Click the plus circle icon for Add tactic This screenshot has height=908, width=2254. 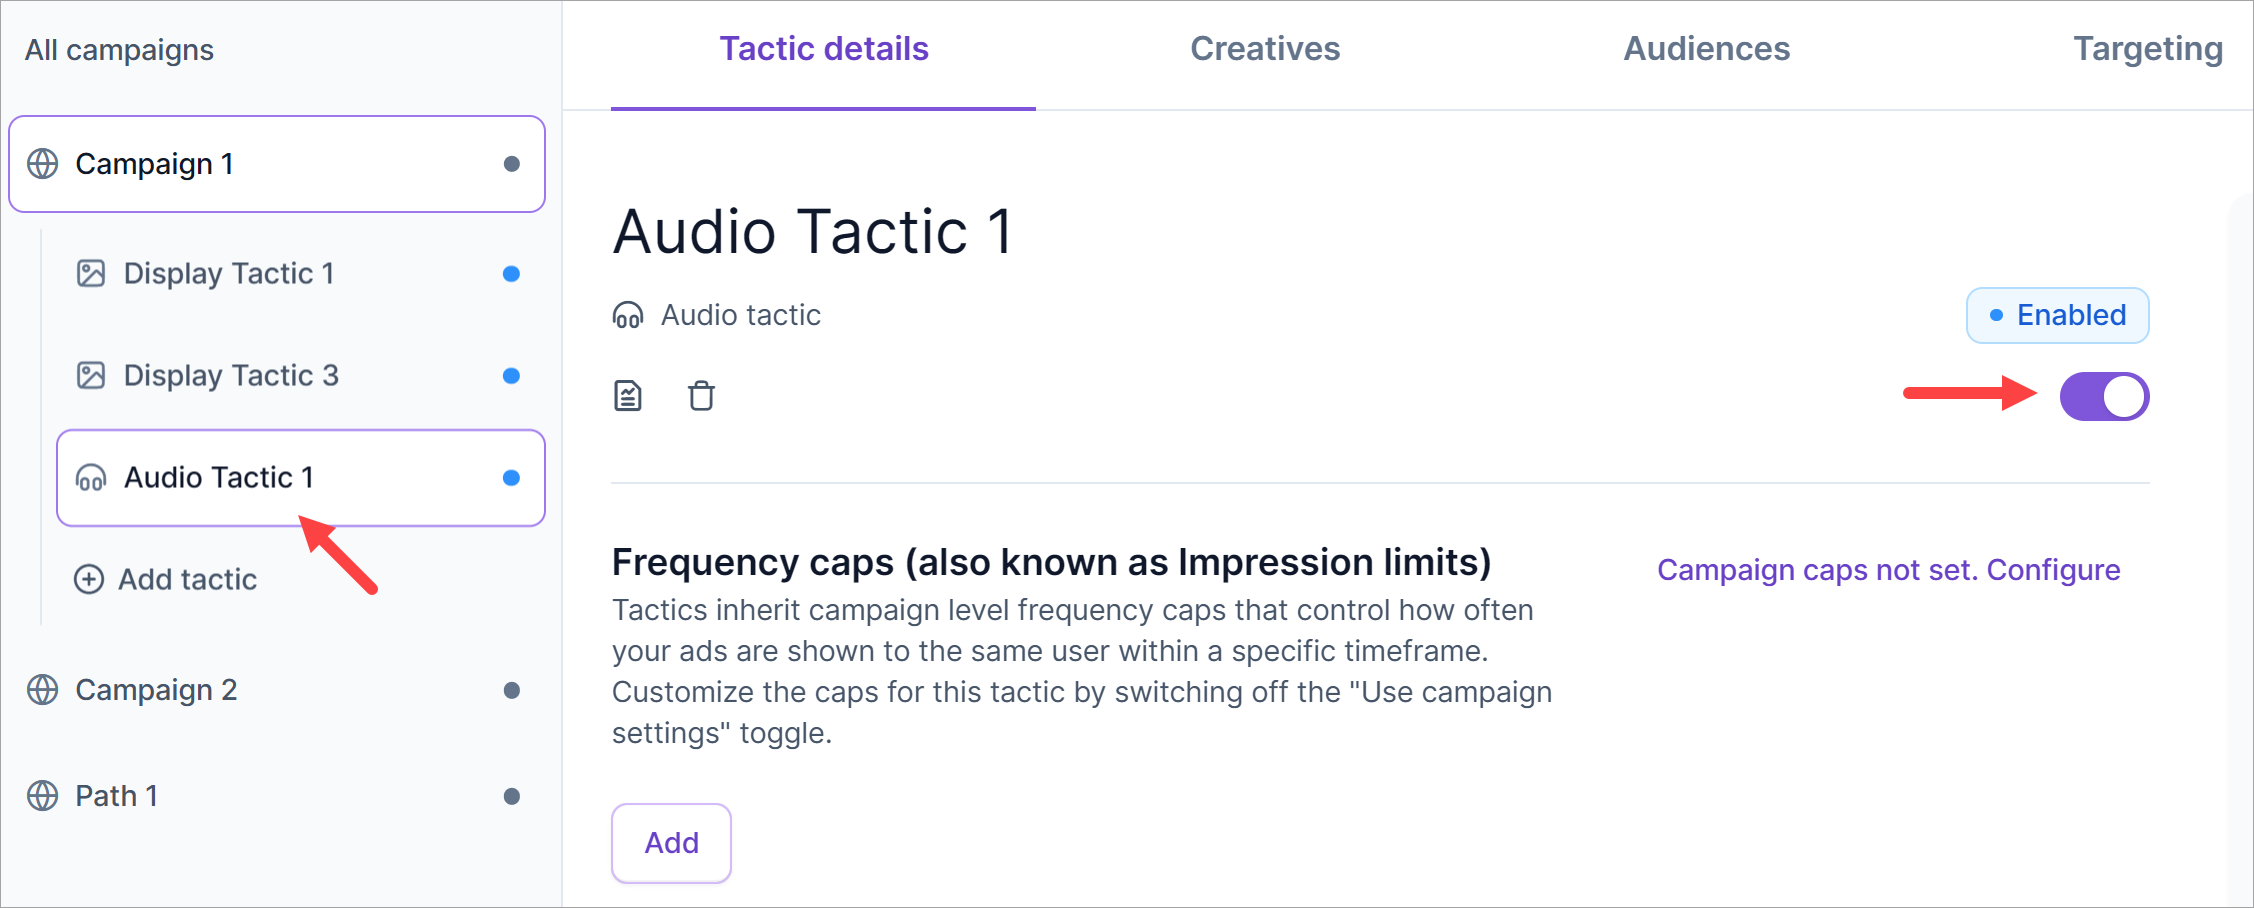[89, 579]
